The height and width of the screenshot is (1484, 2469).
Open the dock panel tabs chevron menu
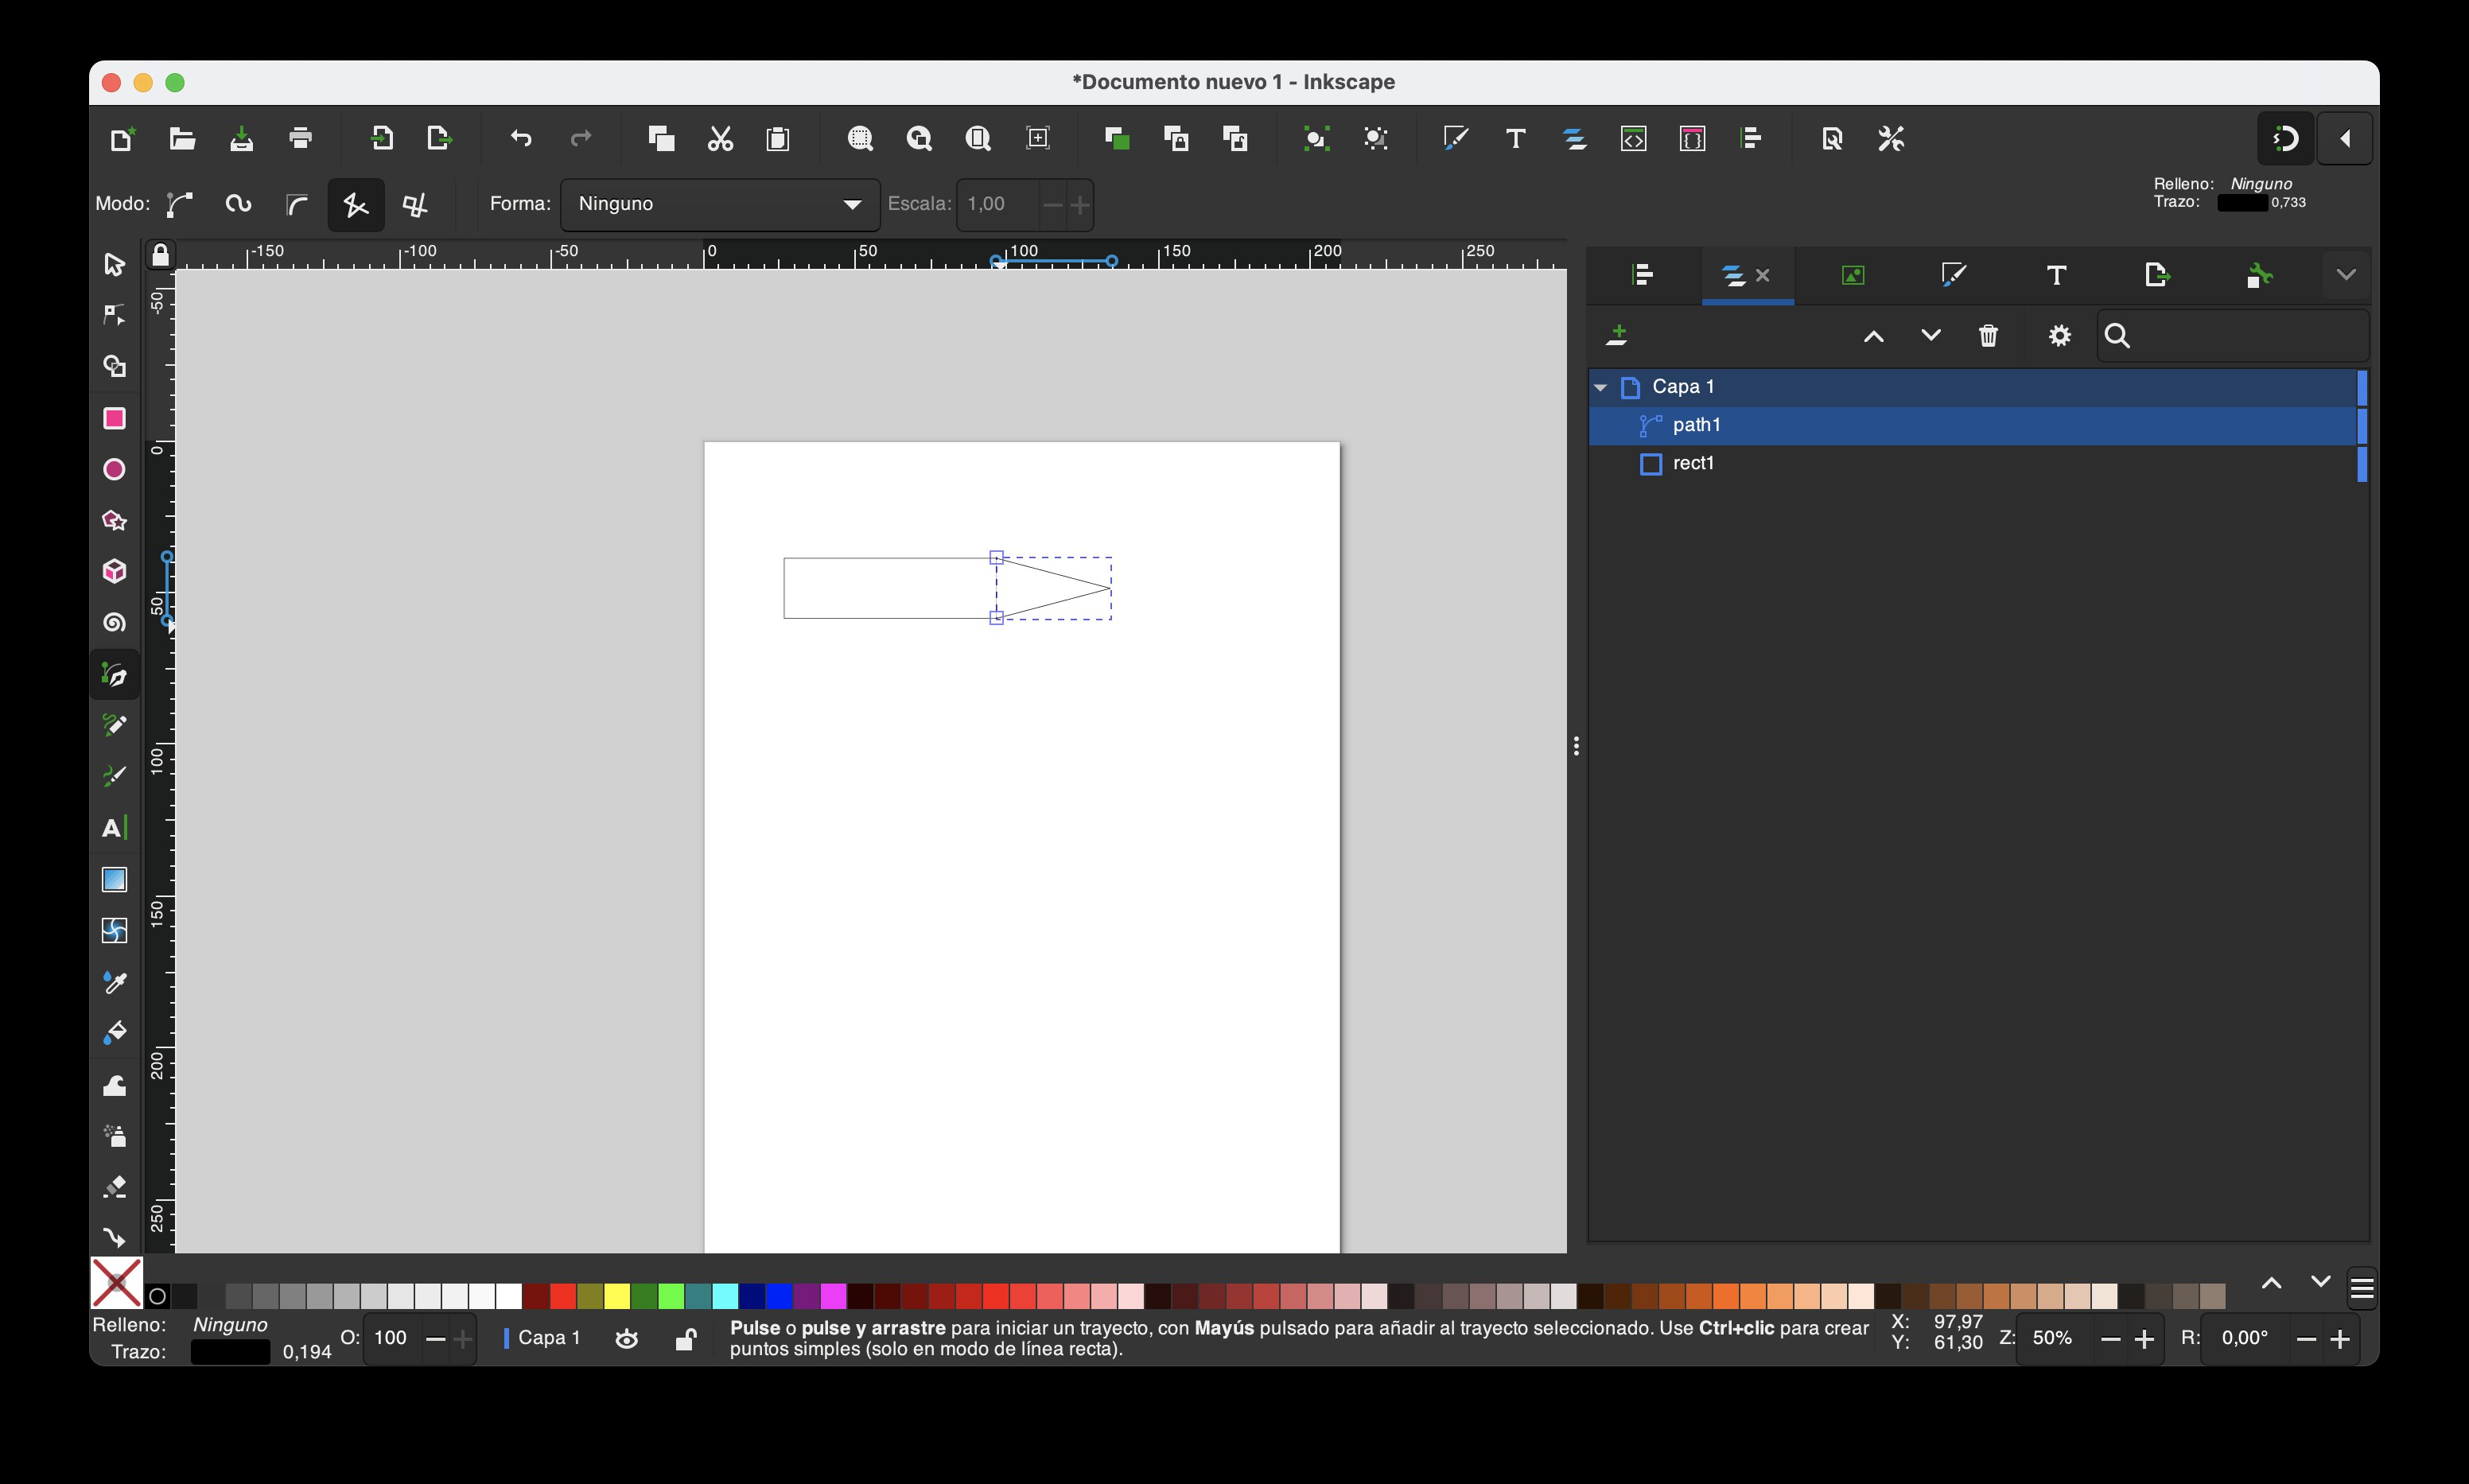(x=2346, y=275)
